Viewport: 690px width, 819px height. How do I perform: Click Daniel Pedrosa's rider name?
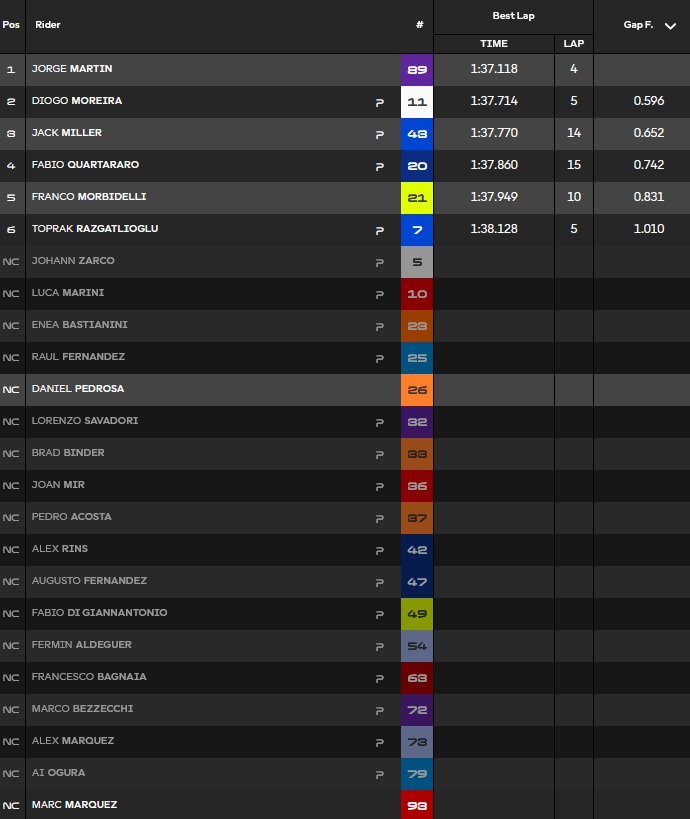pos(78,389)
